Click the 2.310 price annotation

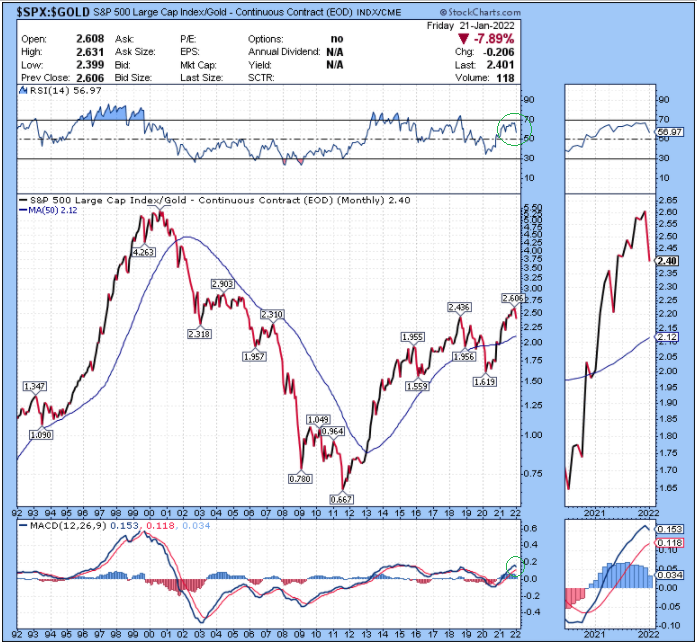tap(272, 315)
